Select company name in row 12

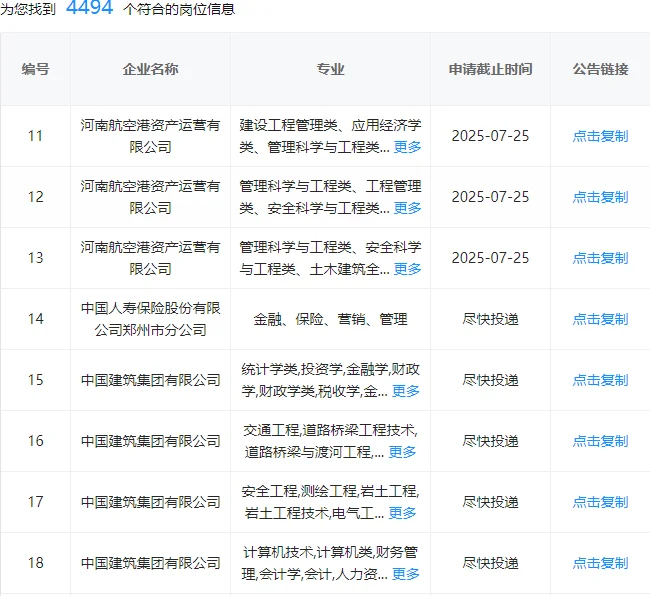tap(150, 197)
